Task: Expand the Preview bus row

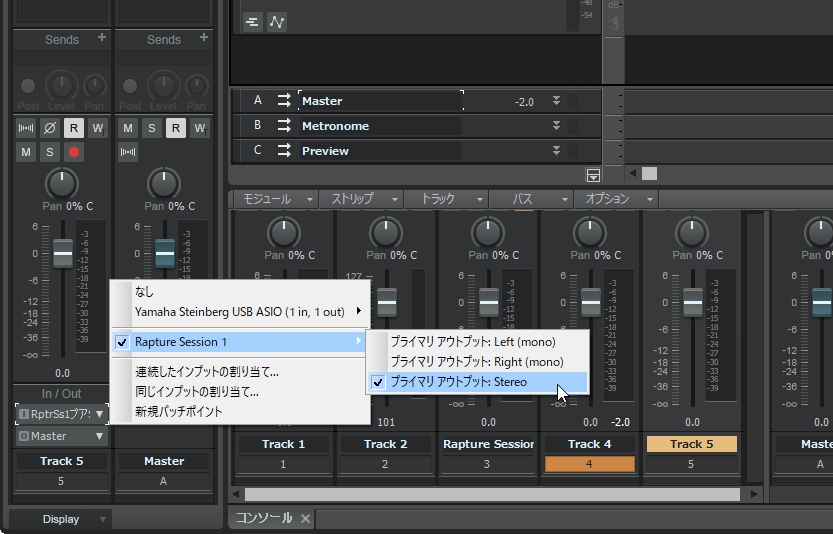Action: point(556,150)
